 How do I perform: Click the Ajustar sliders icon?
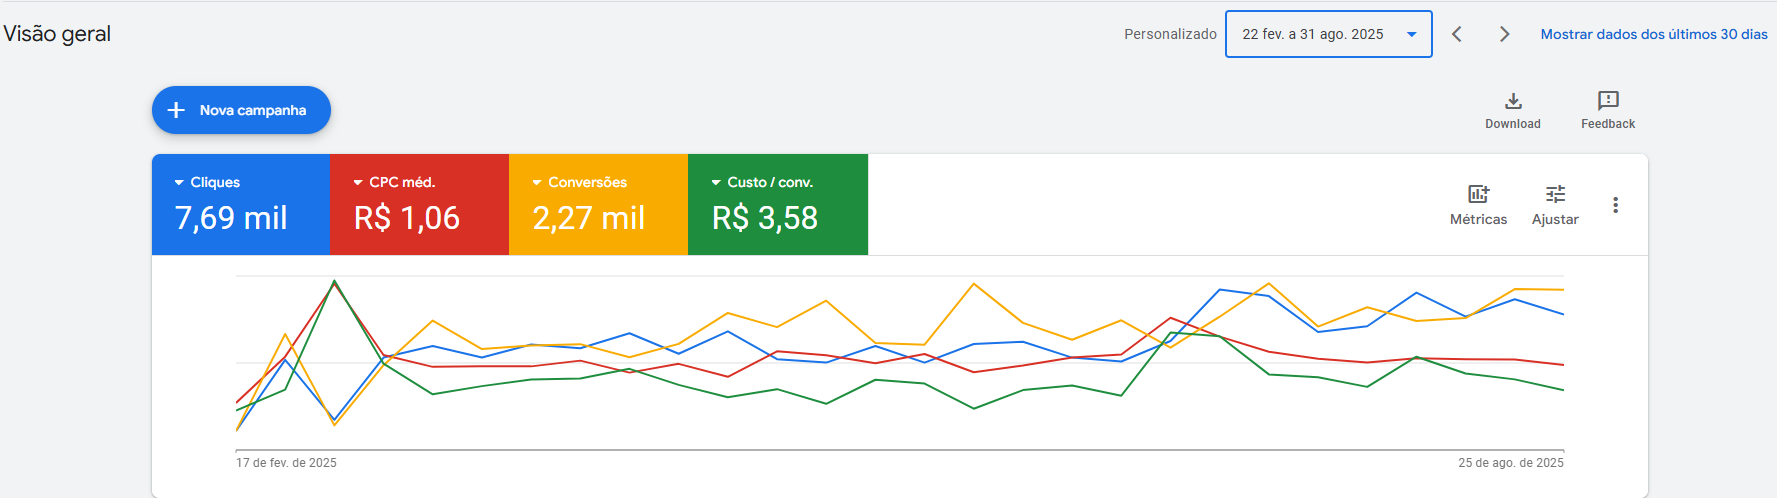pos(1555,194)
